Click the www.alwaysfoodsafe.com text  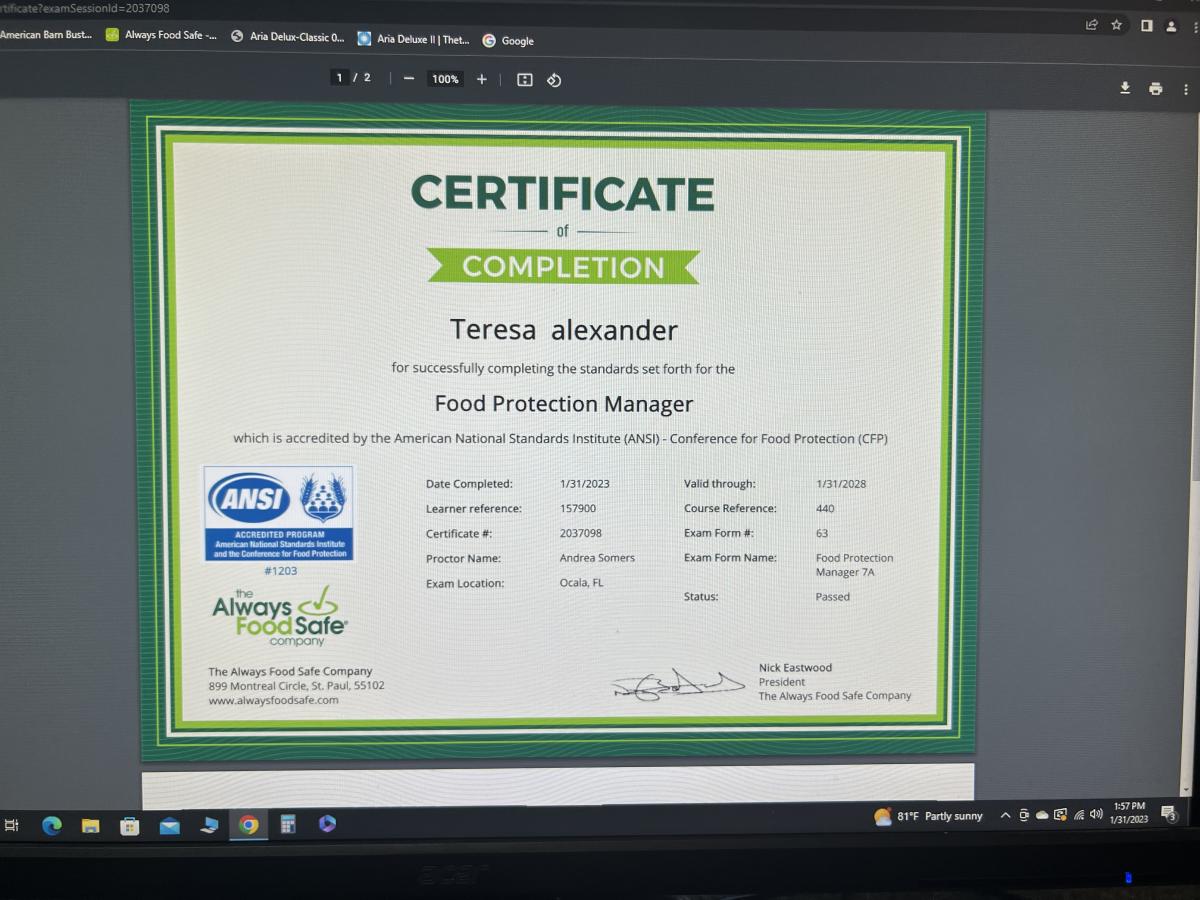273,700
